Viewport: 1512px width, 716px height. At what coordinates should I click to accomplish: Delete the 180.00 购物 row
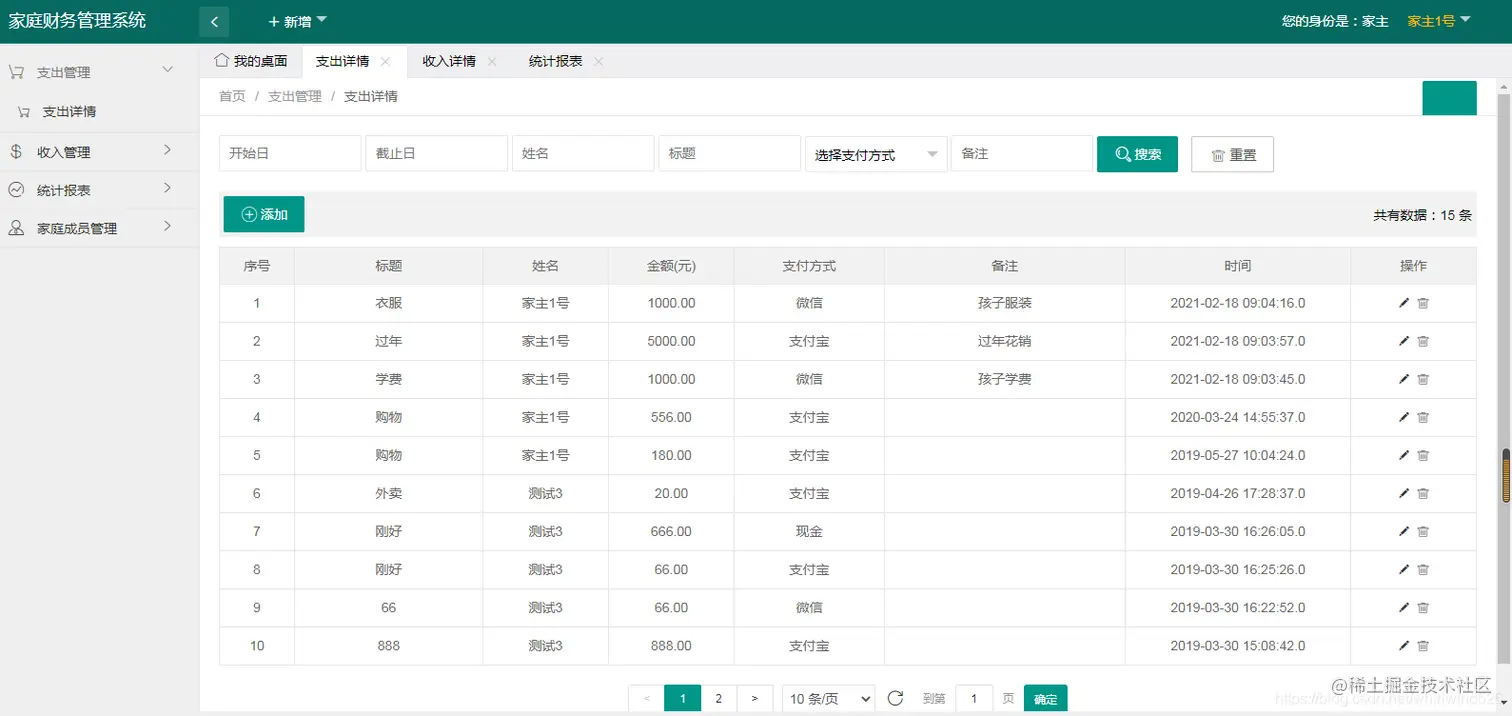click(x=1423, y=455)
